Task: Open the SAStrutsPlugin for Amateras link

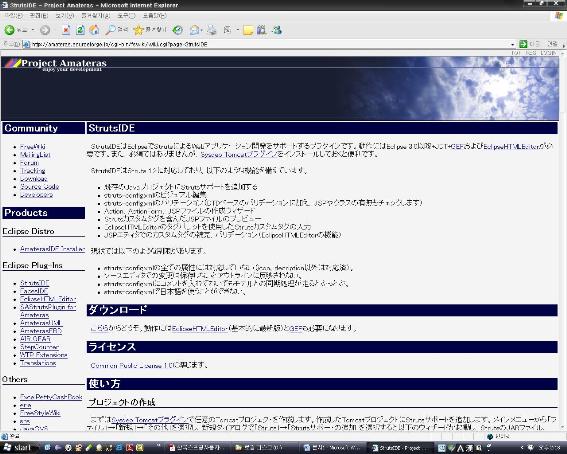Action: point(48,310)
